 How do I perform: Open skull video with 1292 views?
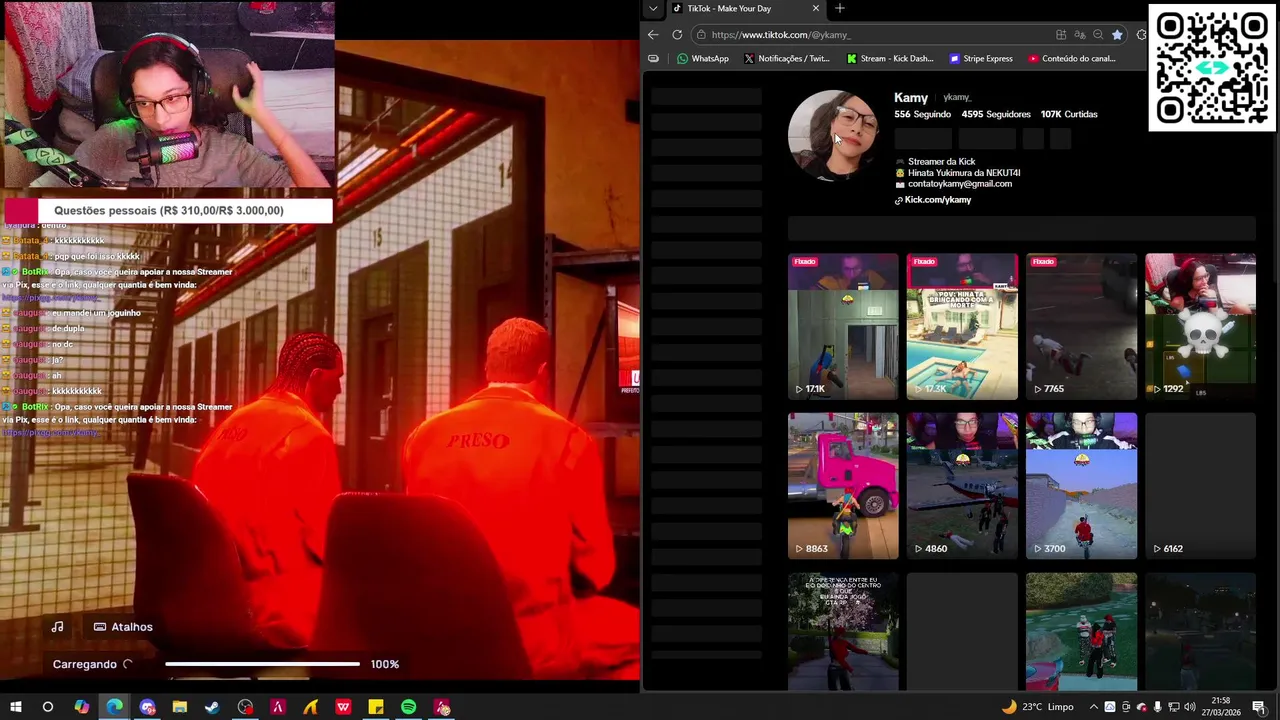(1200, 326)
